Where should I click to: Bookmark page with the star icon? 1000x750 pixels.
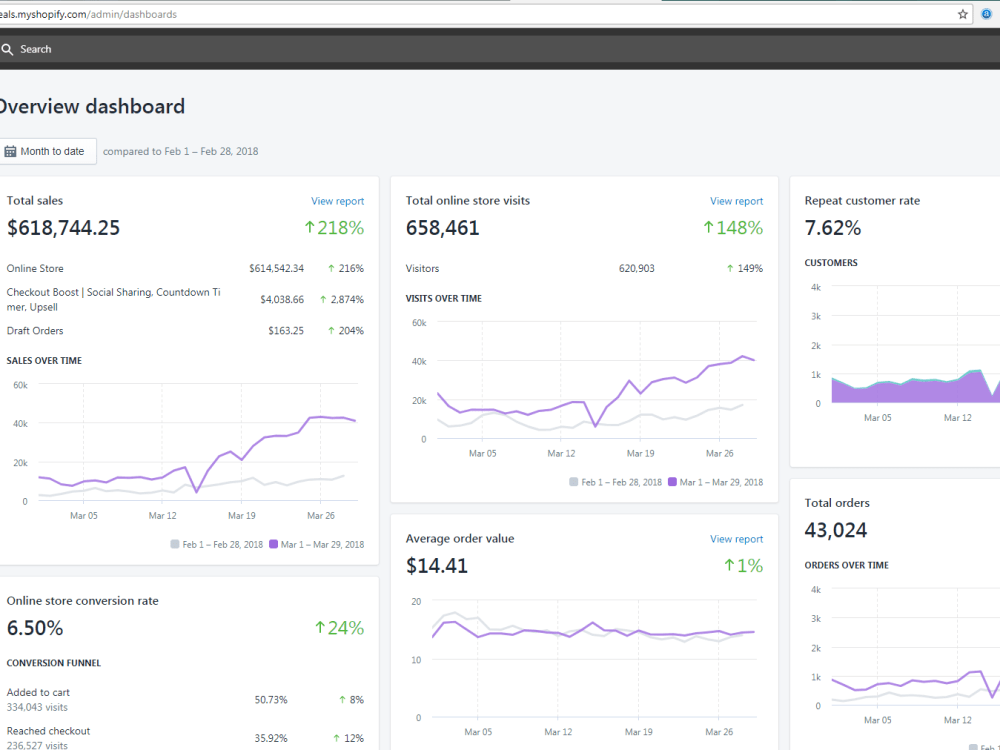pyautogui.click(x=962, y=14)
